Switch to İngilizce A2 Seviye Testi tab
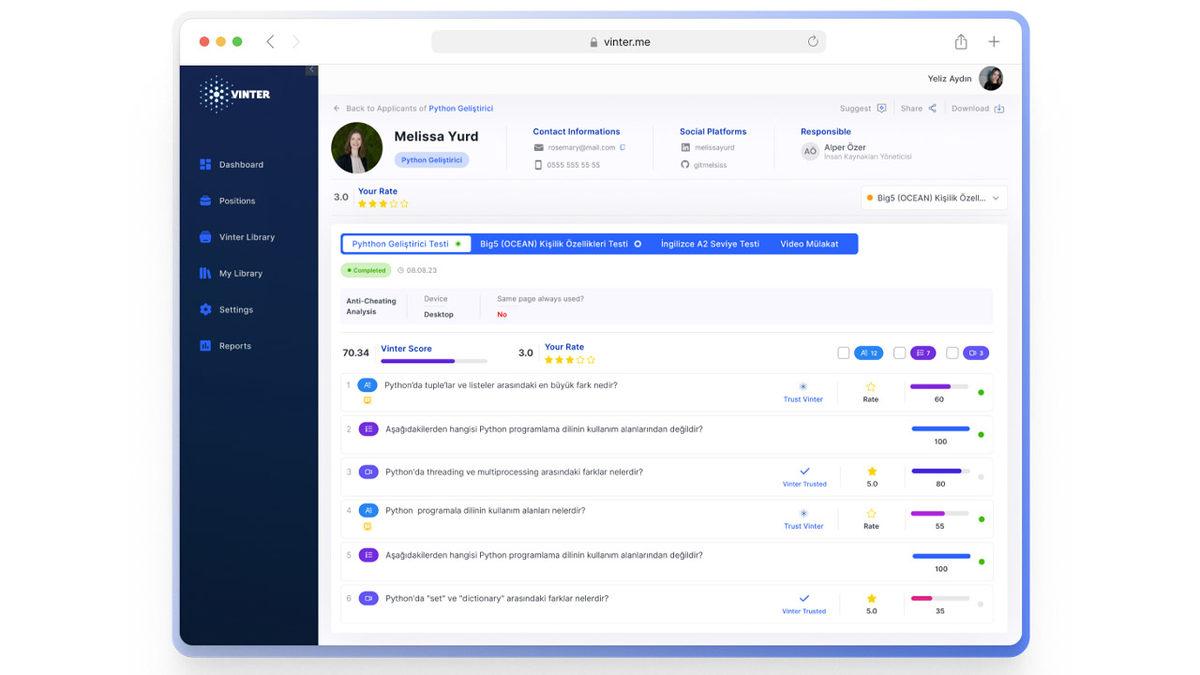 709,244
